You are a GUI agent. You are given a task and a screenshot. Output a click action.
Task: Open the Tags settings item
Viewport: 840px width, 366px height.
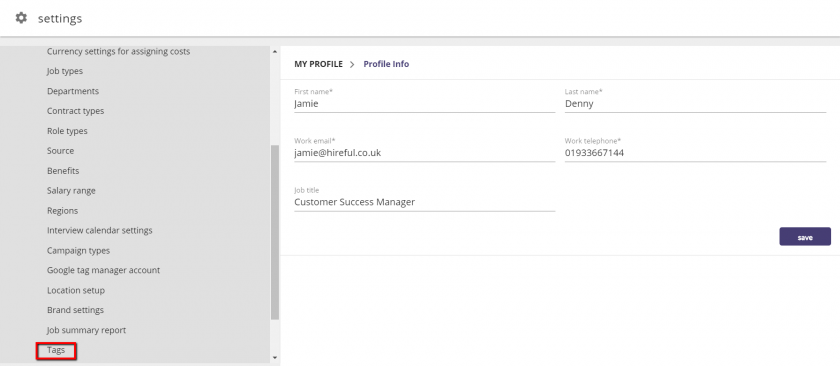(x=56, y=350)
